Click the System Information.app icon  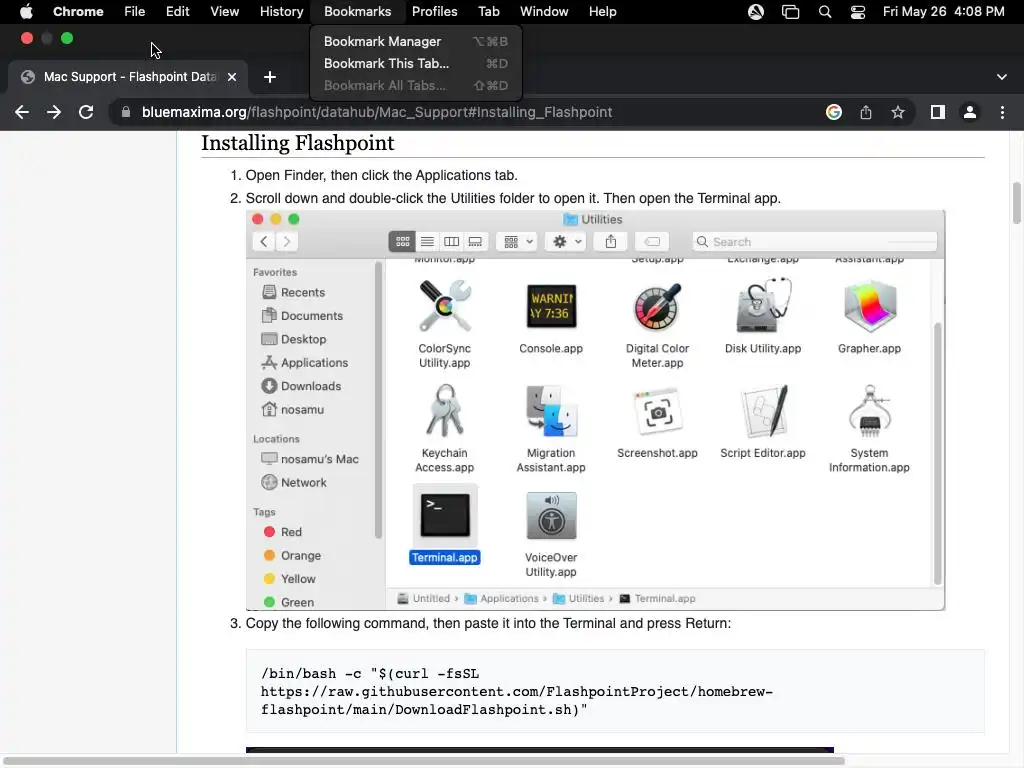[869, 411]
